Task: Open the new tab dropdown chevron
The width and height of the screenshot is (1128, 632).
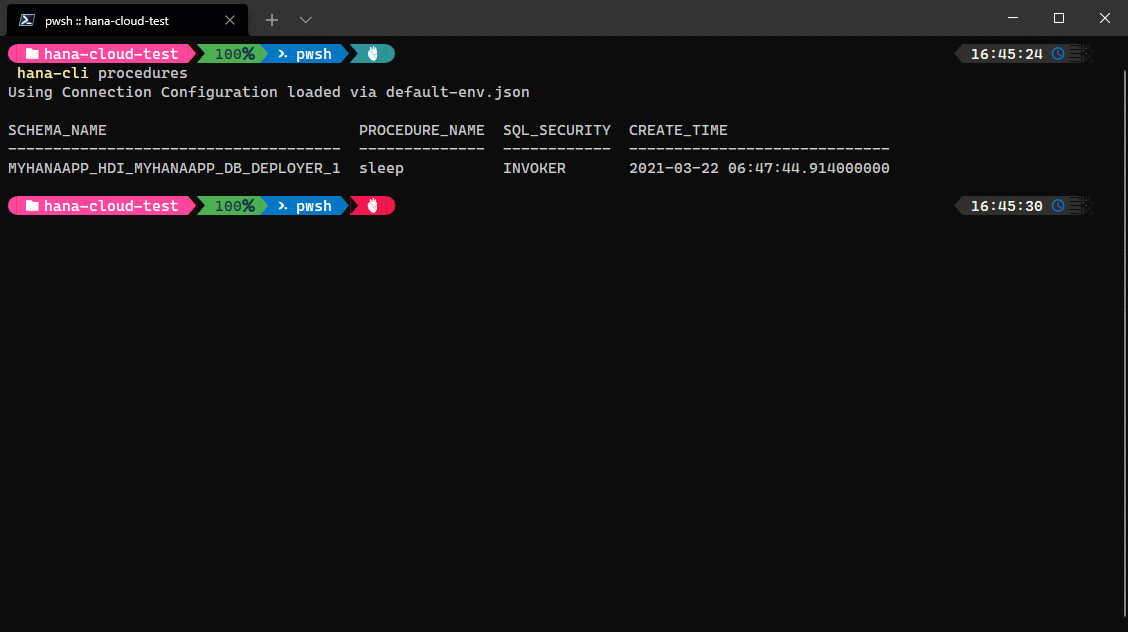Action: tap(305, 19)
